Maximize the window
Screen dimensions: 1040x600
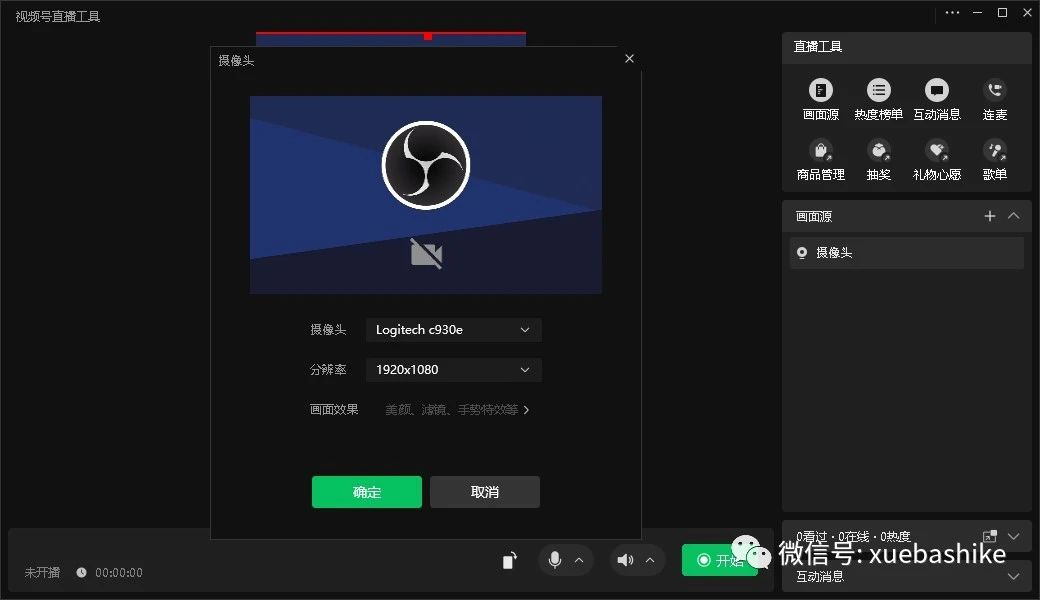pyautogui.click(x=1002, y=13)
